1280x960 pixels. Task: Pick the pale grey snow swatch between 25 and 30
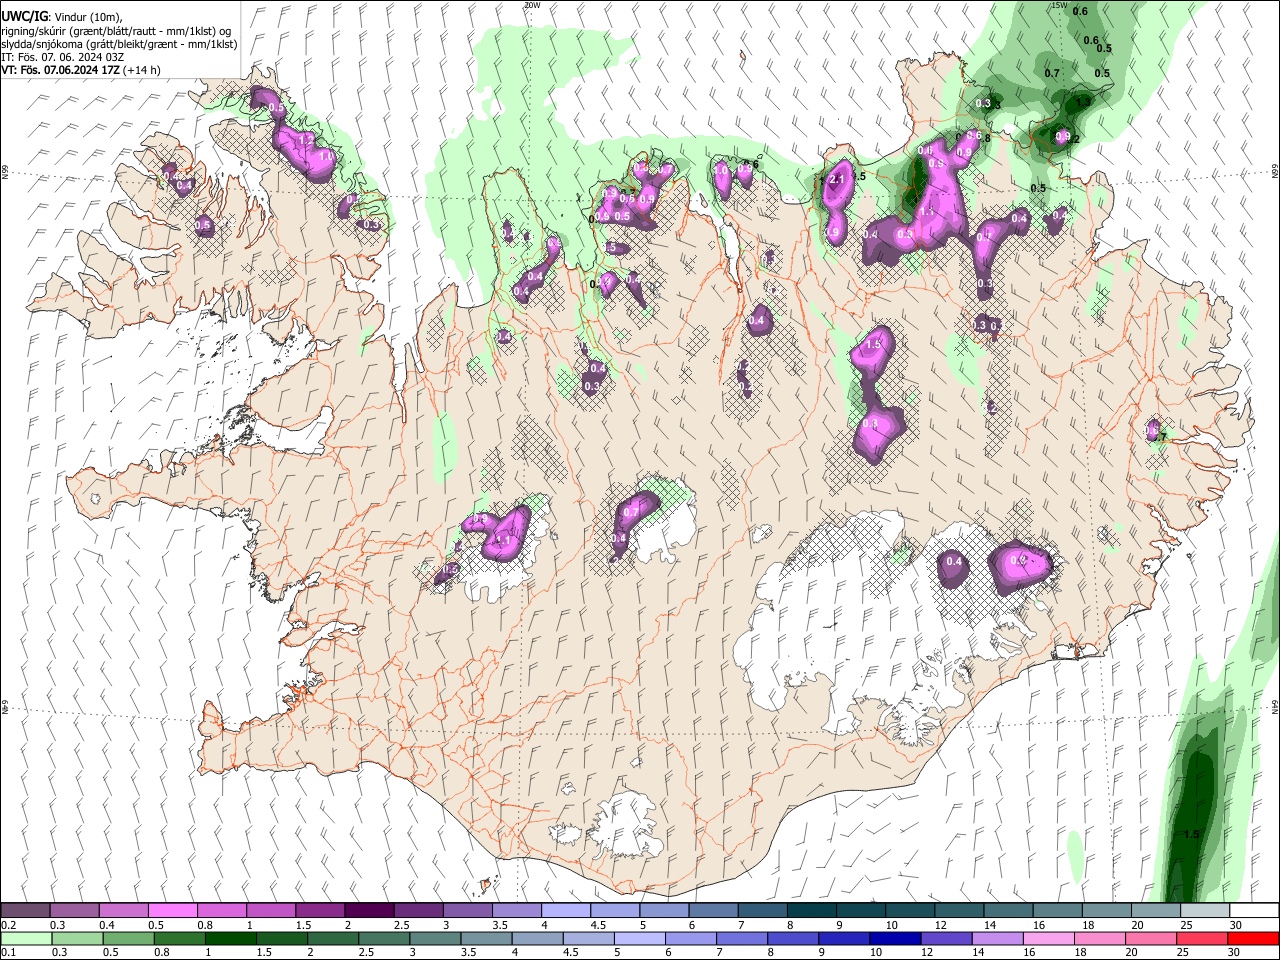(x=1205, y=910)
